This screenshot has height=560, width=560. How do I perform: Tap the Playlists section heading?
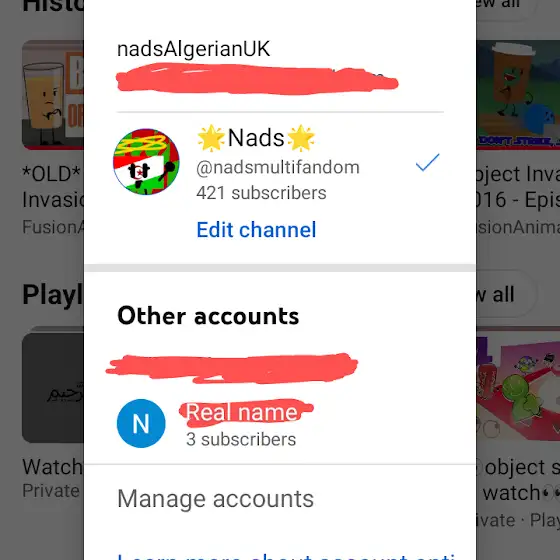coord(53,295)
